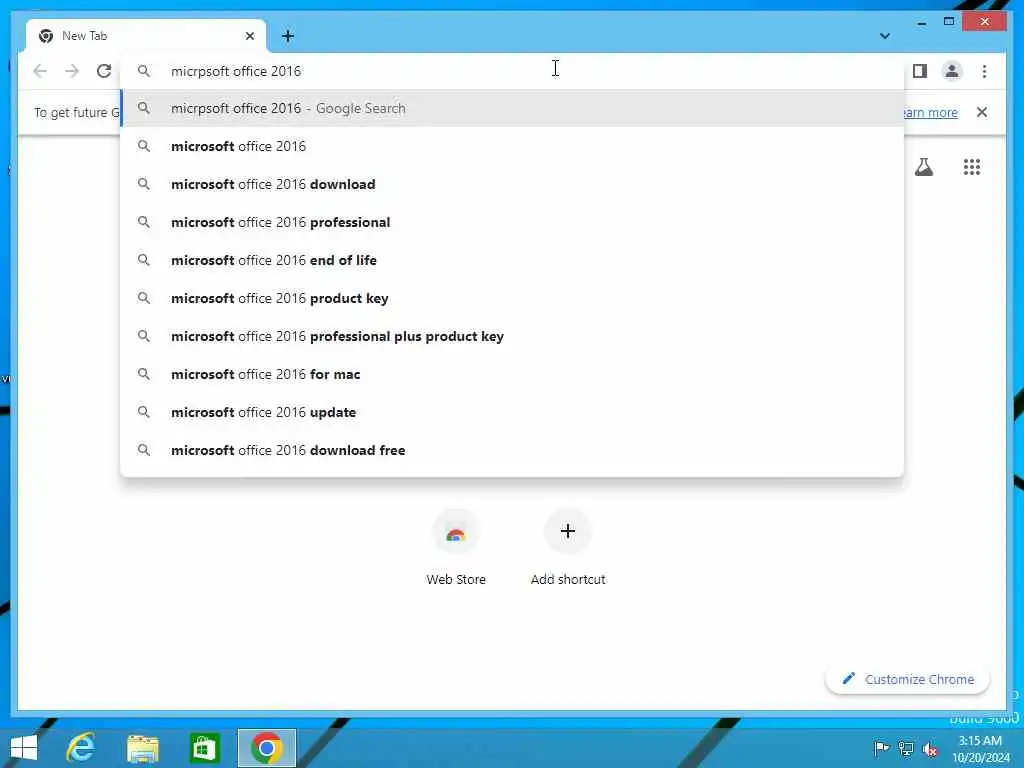The image size is (1024, 768).
Task: Open the Windows Store taskbar icon
Action: click(x=204, y=748)
